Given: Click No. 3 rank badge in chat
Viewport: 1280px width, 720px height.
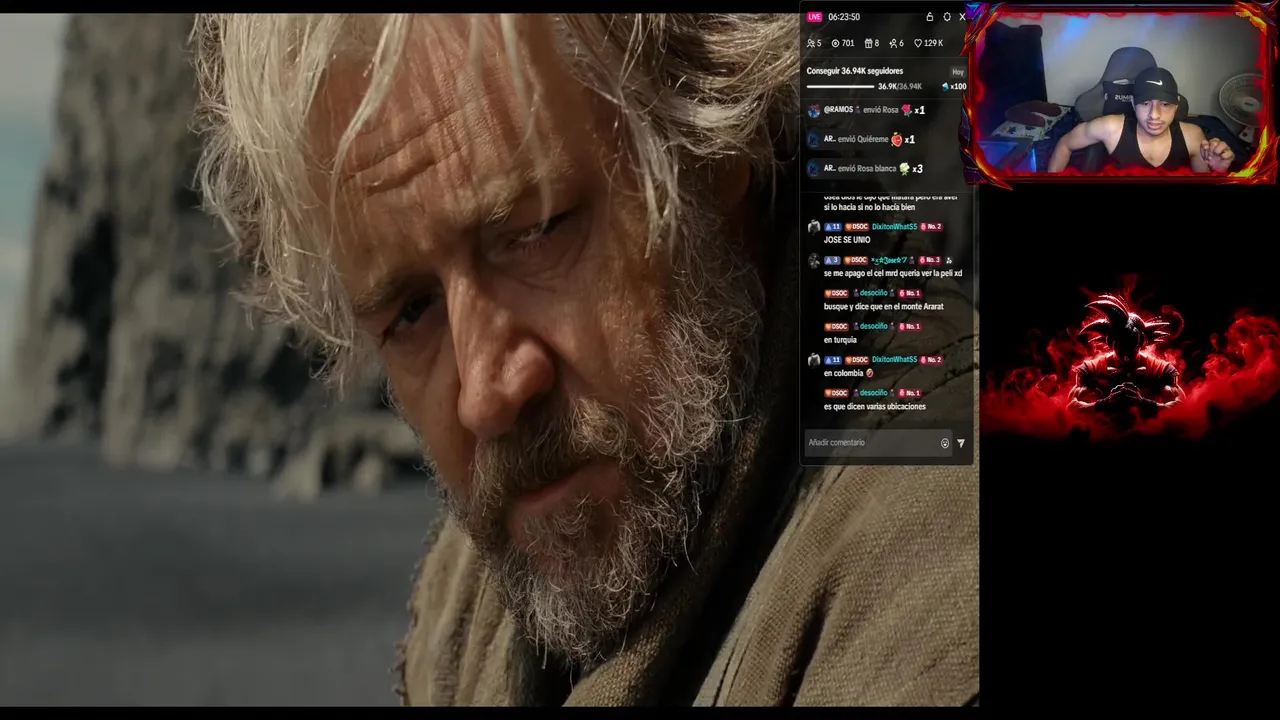Looking at the screenshot, I should tap(930, 260).
